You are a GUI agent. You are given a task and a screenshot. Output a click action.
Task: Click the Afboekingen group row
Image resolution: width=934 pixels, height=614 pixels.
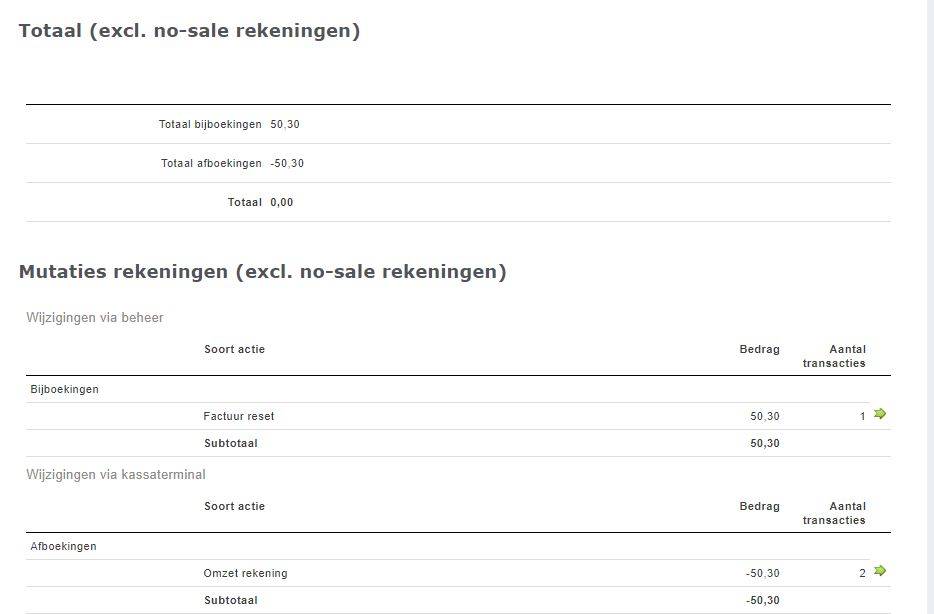click(x=458, y=546)
